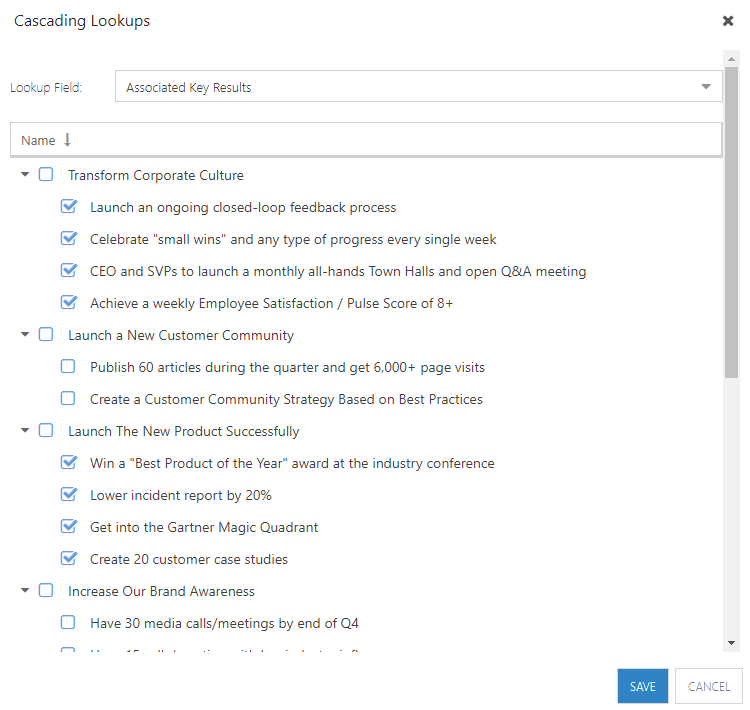Uncheck Create 20 customer case studies checkbox
This screenshot has height=710, width=750.
pos(68,558)
